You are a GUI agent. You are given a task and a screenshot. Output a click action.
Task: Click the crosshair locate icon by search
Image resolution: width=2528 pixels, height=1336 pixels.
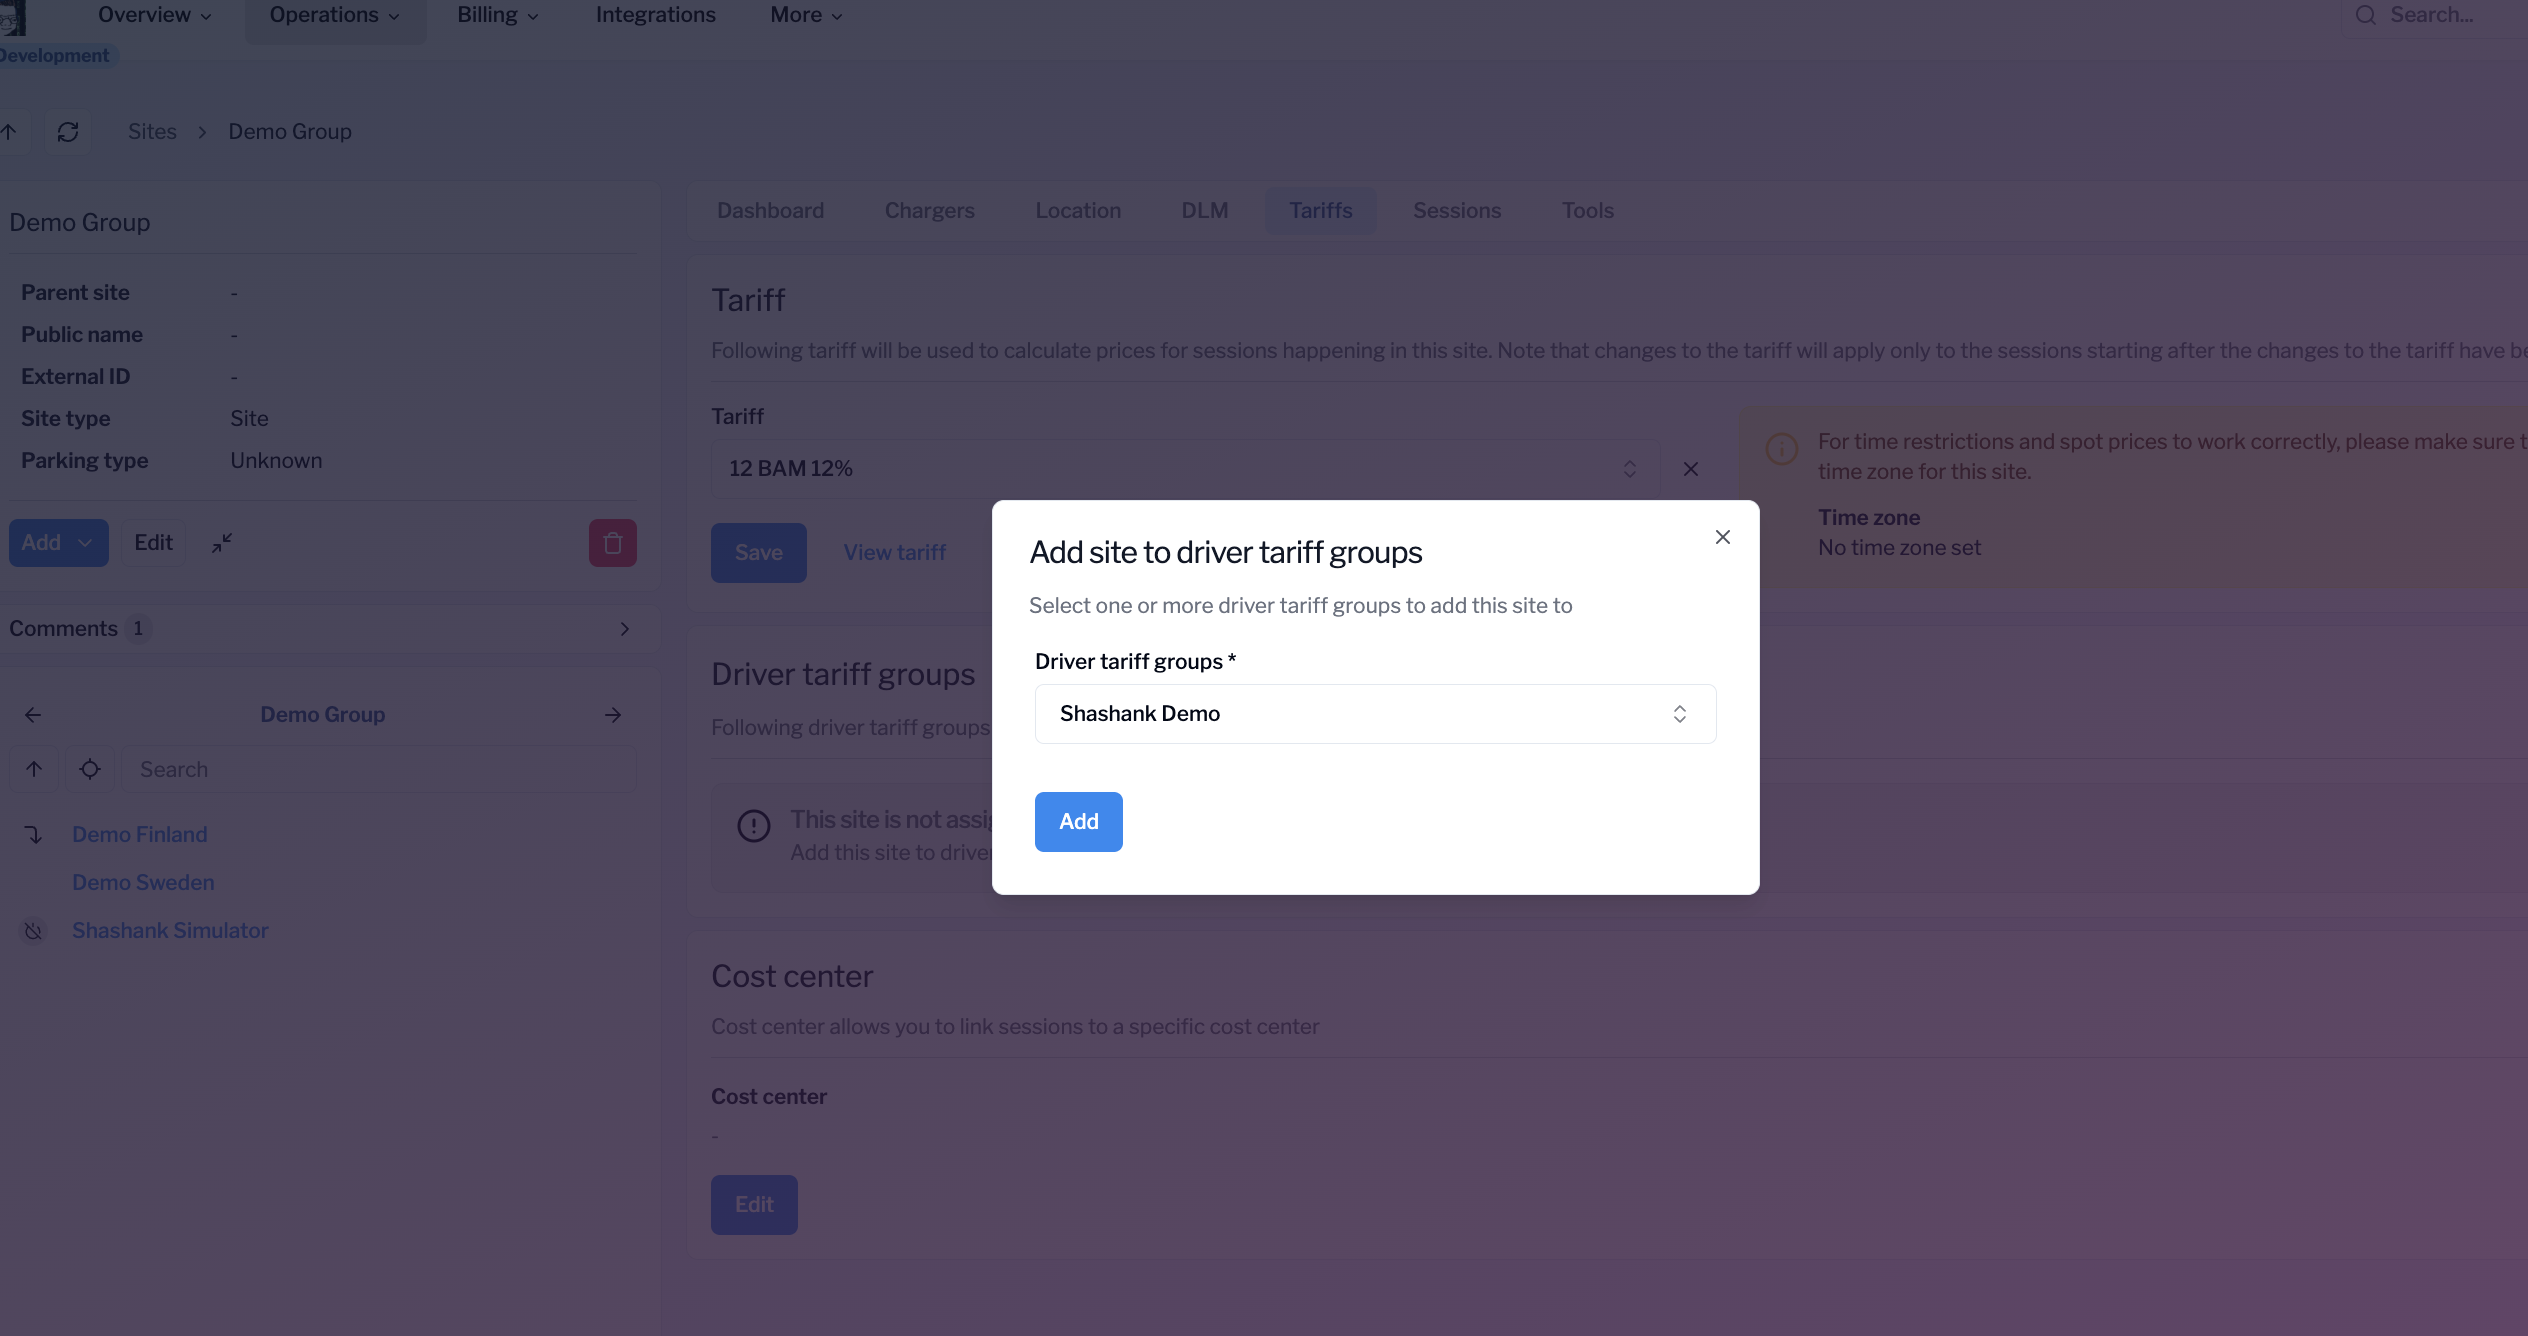90,769
